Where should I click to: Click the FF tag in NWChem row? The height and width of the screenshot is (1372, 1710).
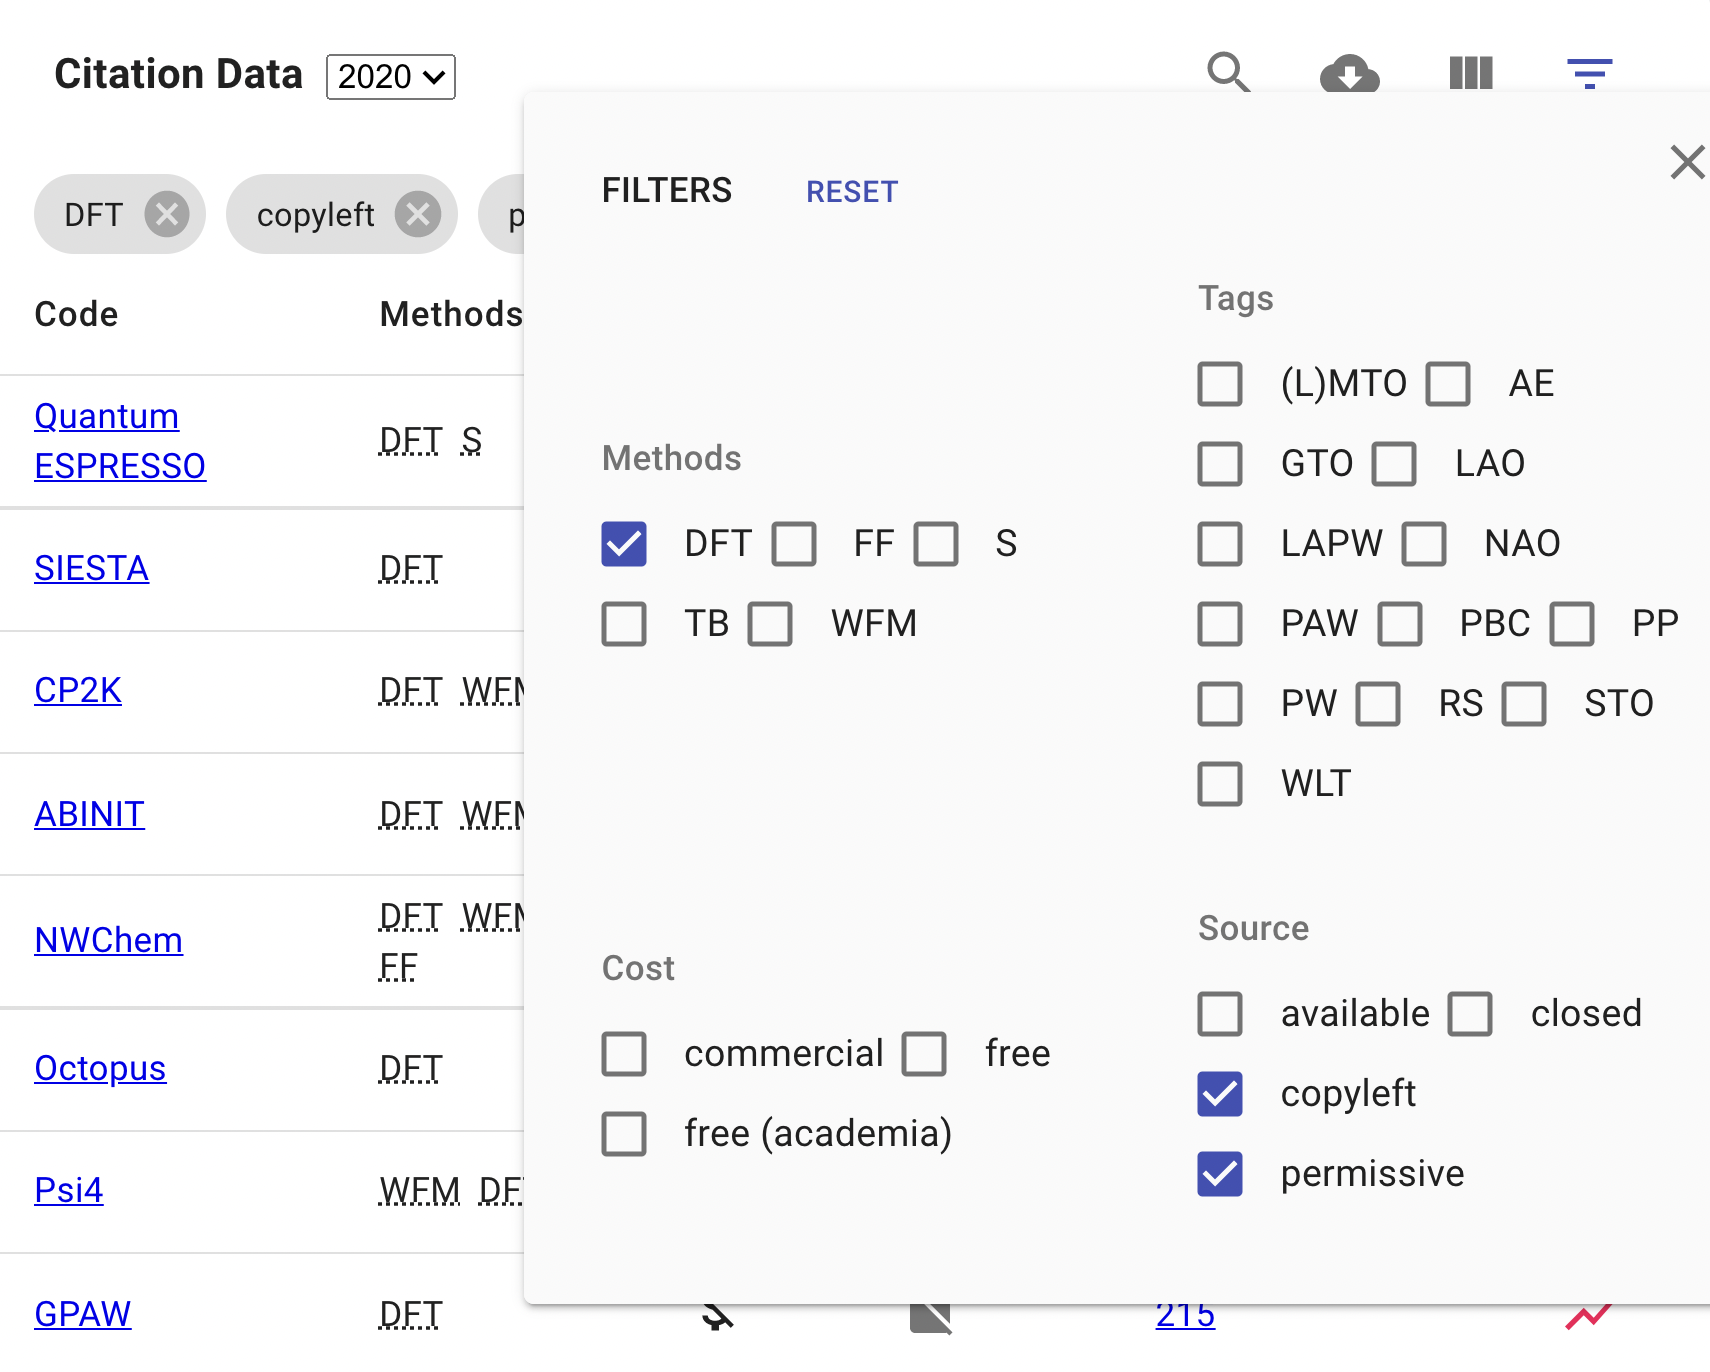click(398, 966)
